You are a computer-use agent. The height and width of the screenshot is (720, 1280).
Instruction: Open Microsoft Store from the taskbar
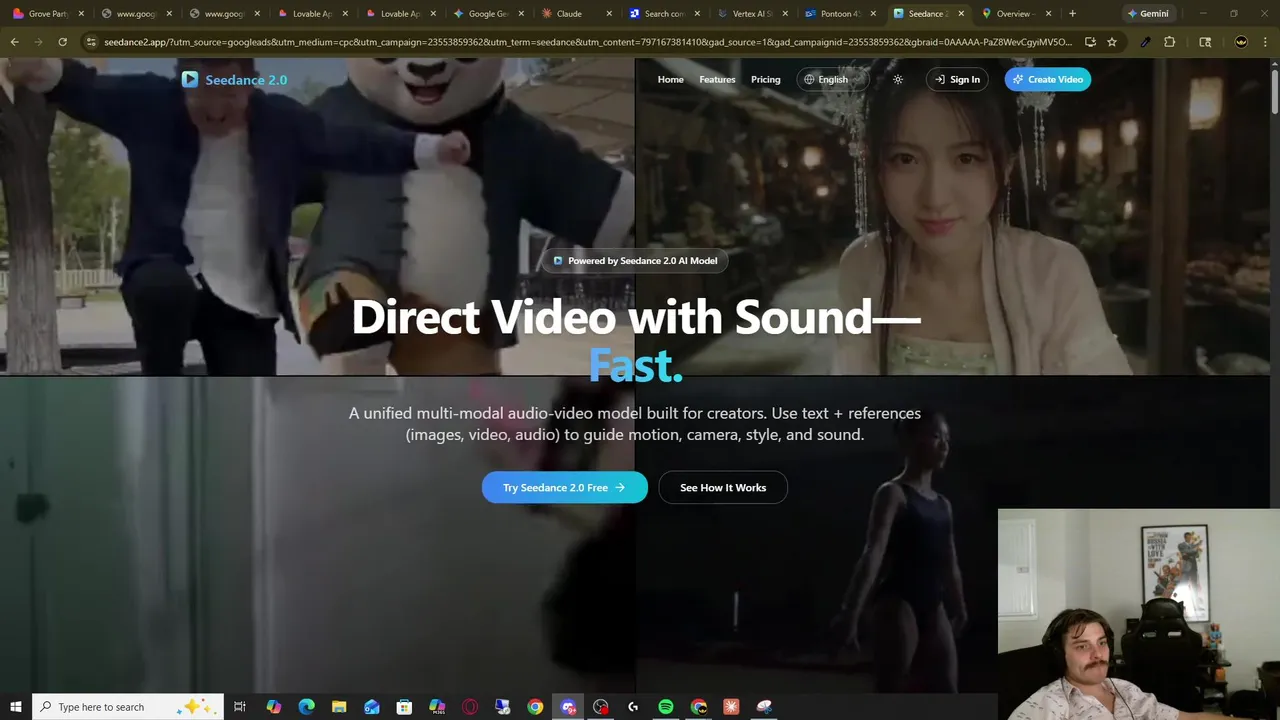(x=404, y=707)
